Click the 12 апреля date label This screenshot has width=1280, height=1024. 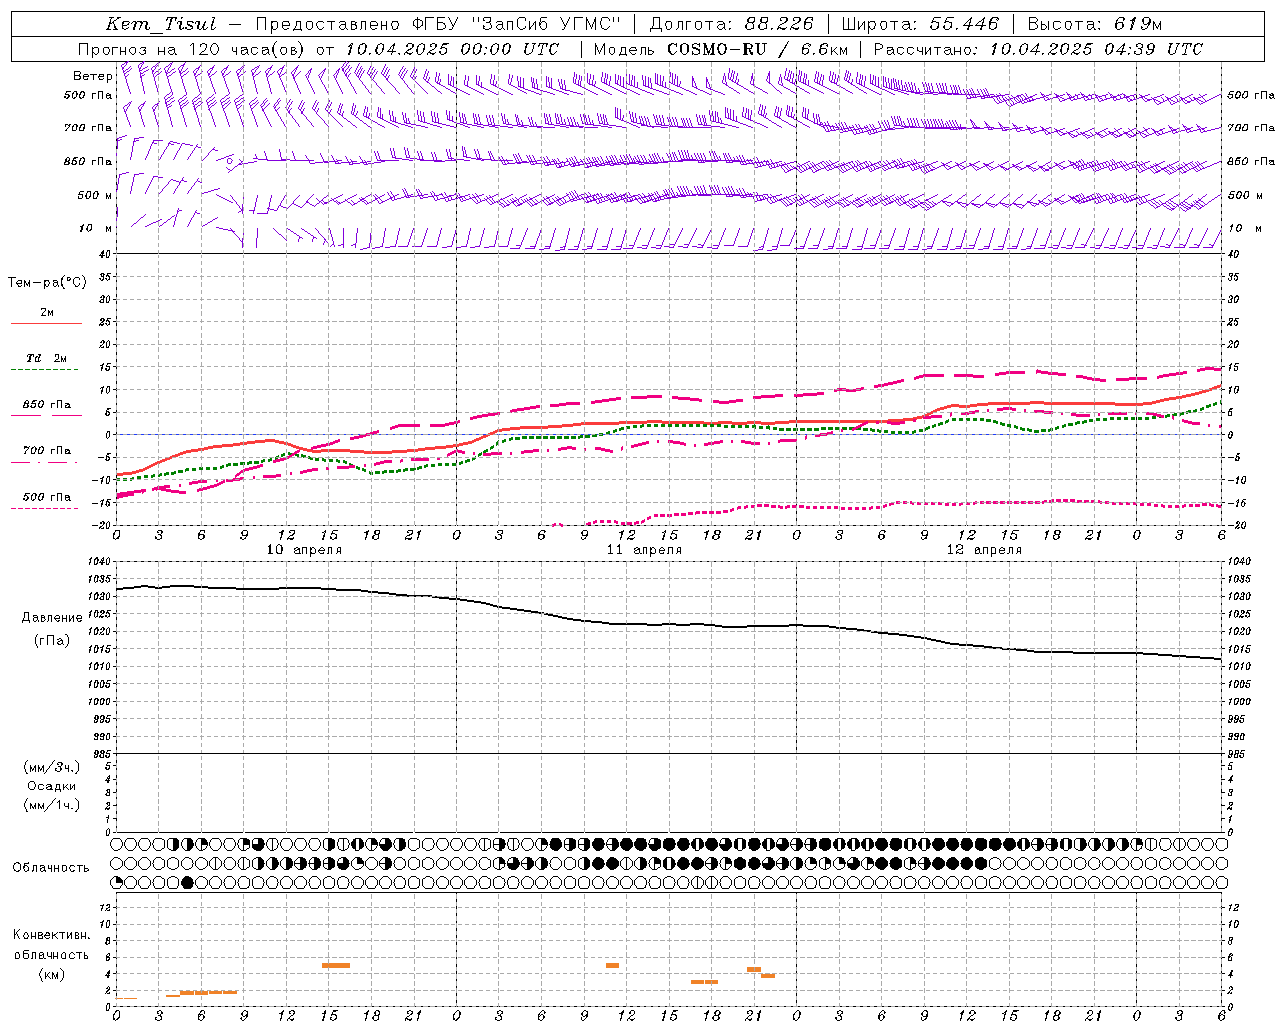[984, 549]
